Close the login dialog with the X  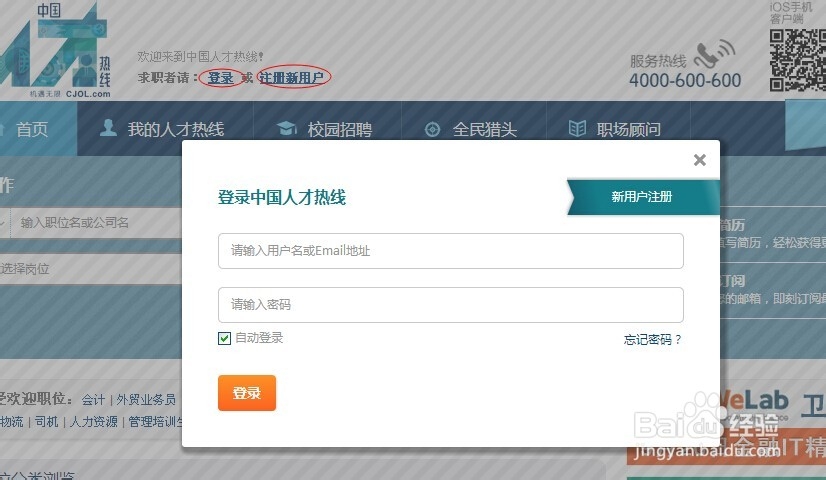tap(700, 160)
